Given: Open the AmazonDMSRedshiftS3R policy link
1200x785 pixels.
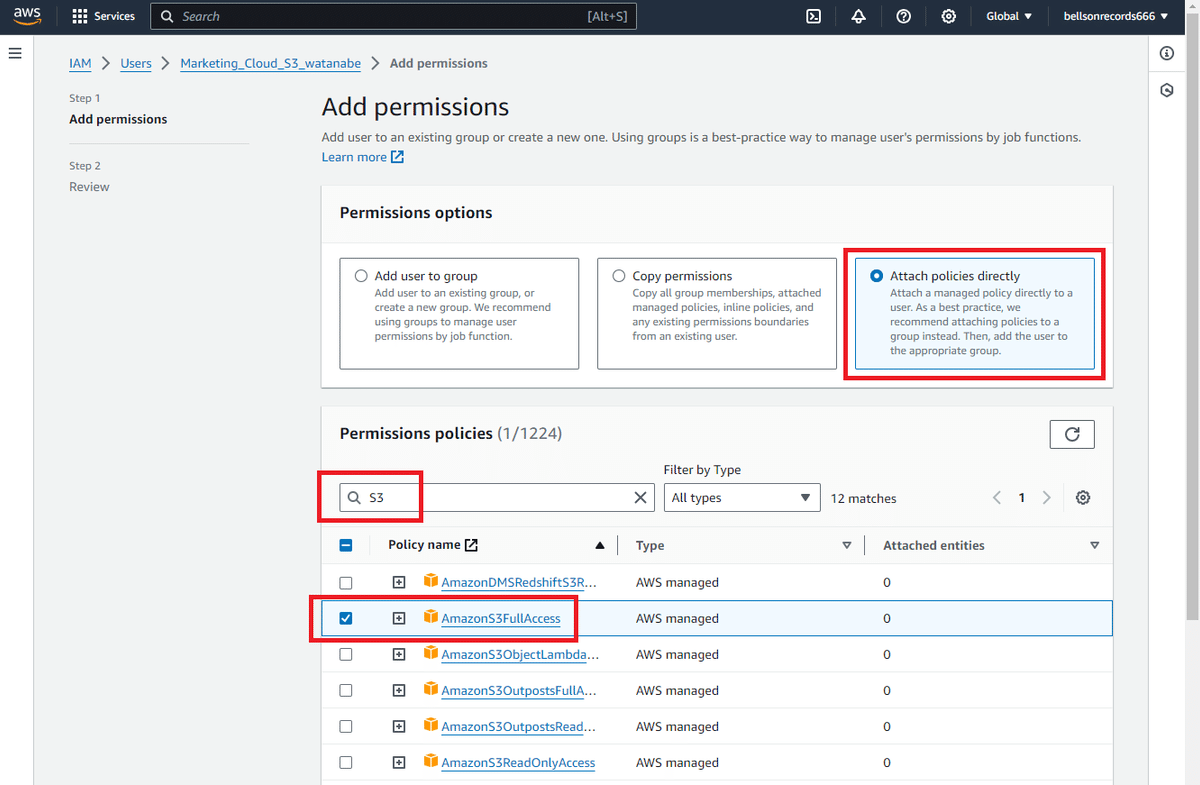Looking at the screenshot, I should click(x=519, y=582).
